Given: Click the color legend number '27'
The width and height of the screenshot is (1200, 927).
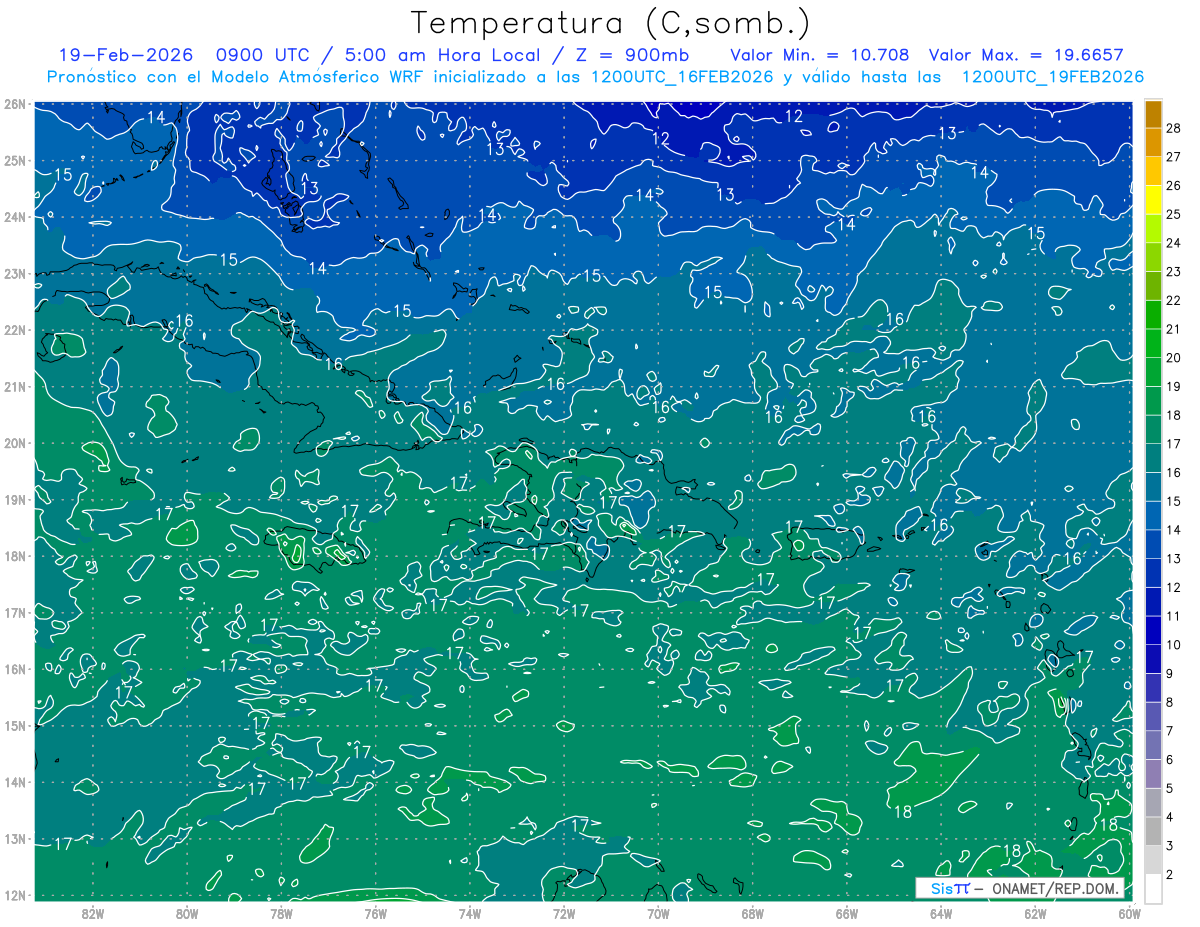Looking at the screenshot, I should (1173, 157).
